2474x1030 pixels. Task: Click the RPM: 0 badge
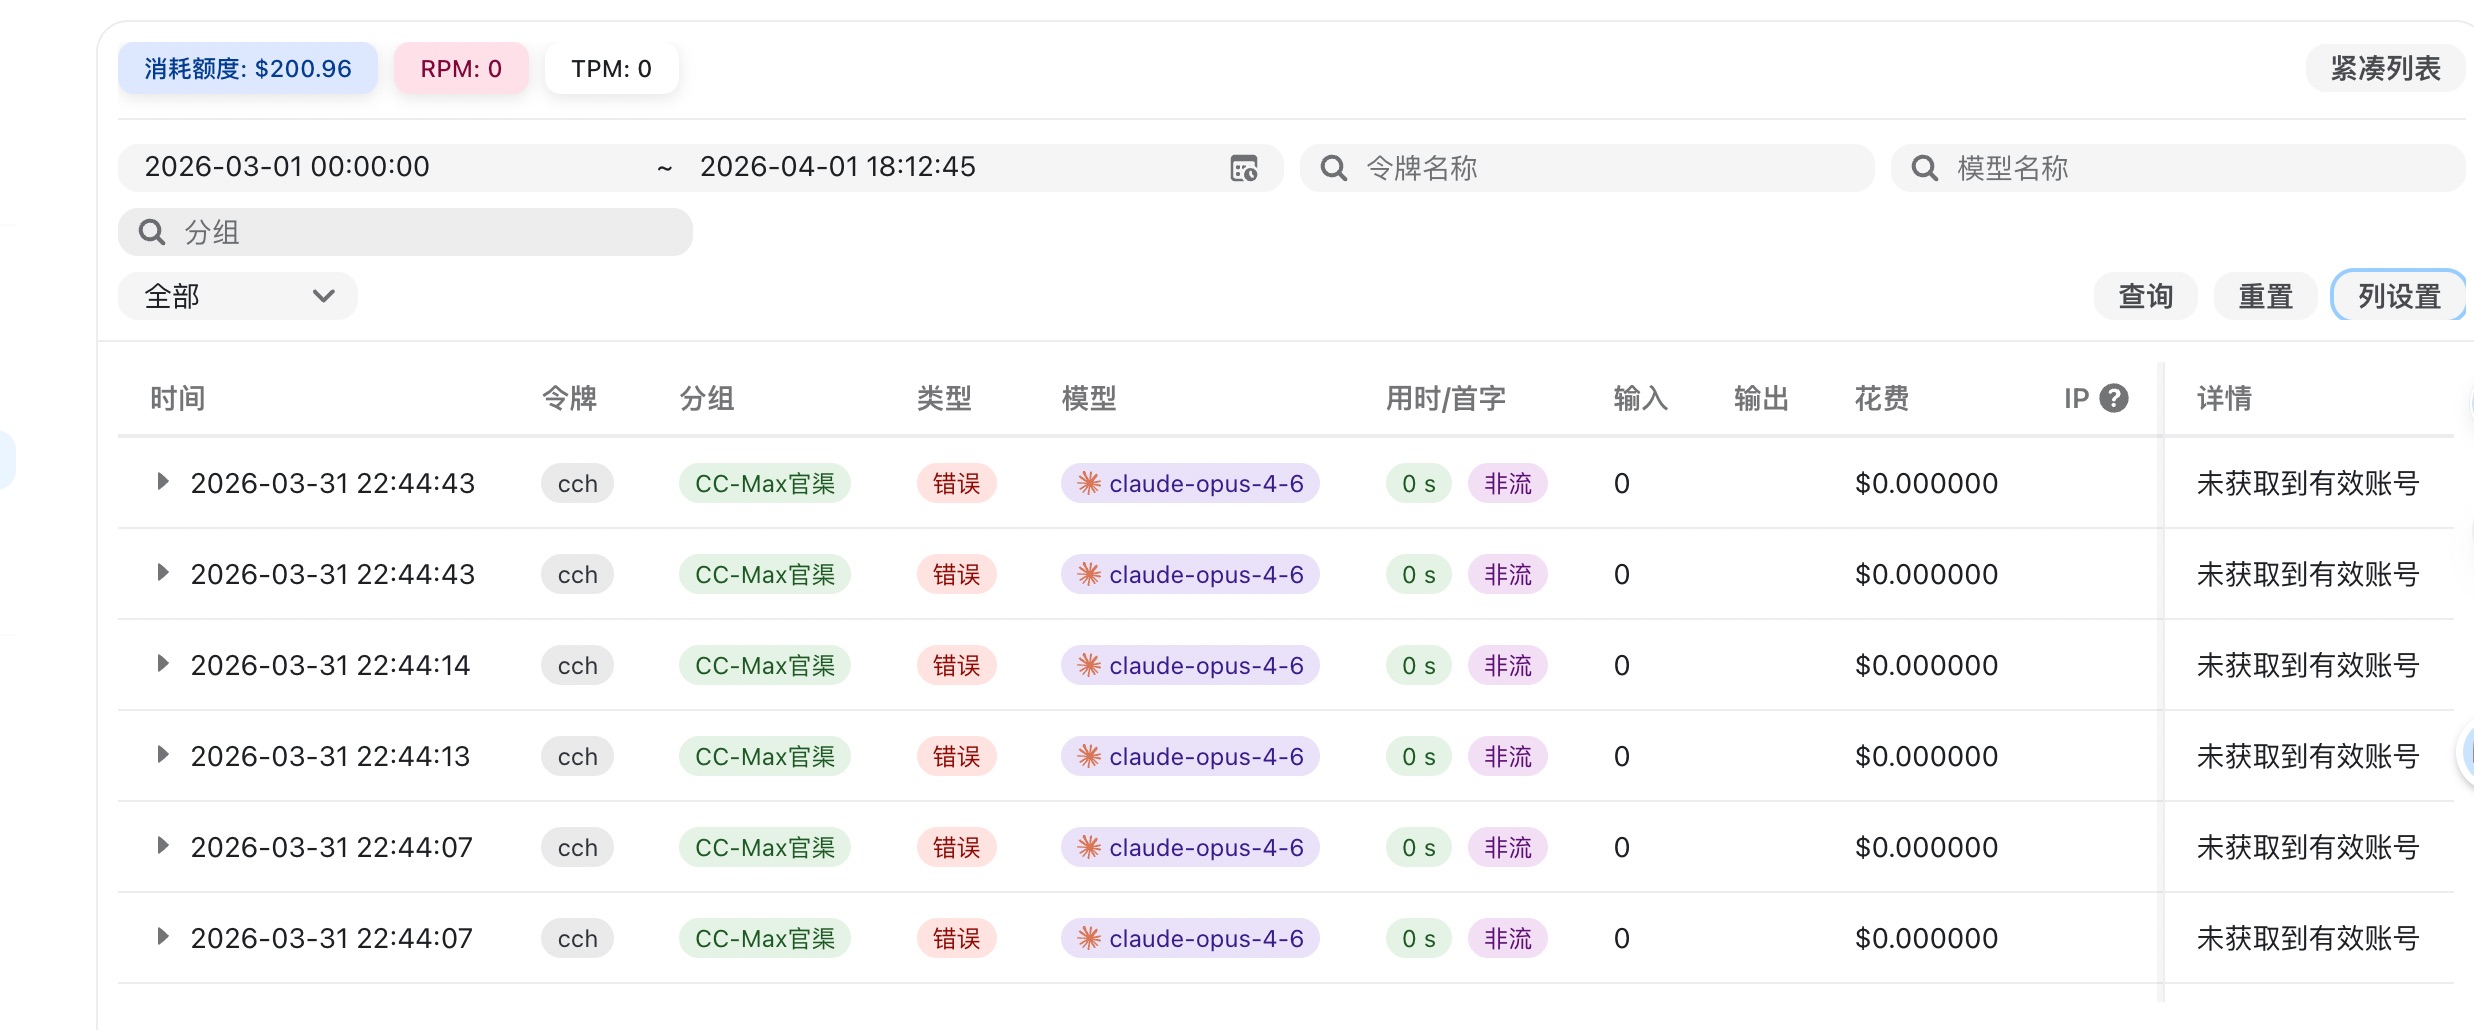tap(461, 68)
